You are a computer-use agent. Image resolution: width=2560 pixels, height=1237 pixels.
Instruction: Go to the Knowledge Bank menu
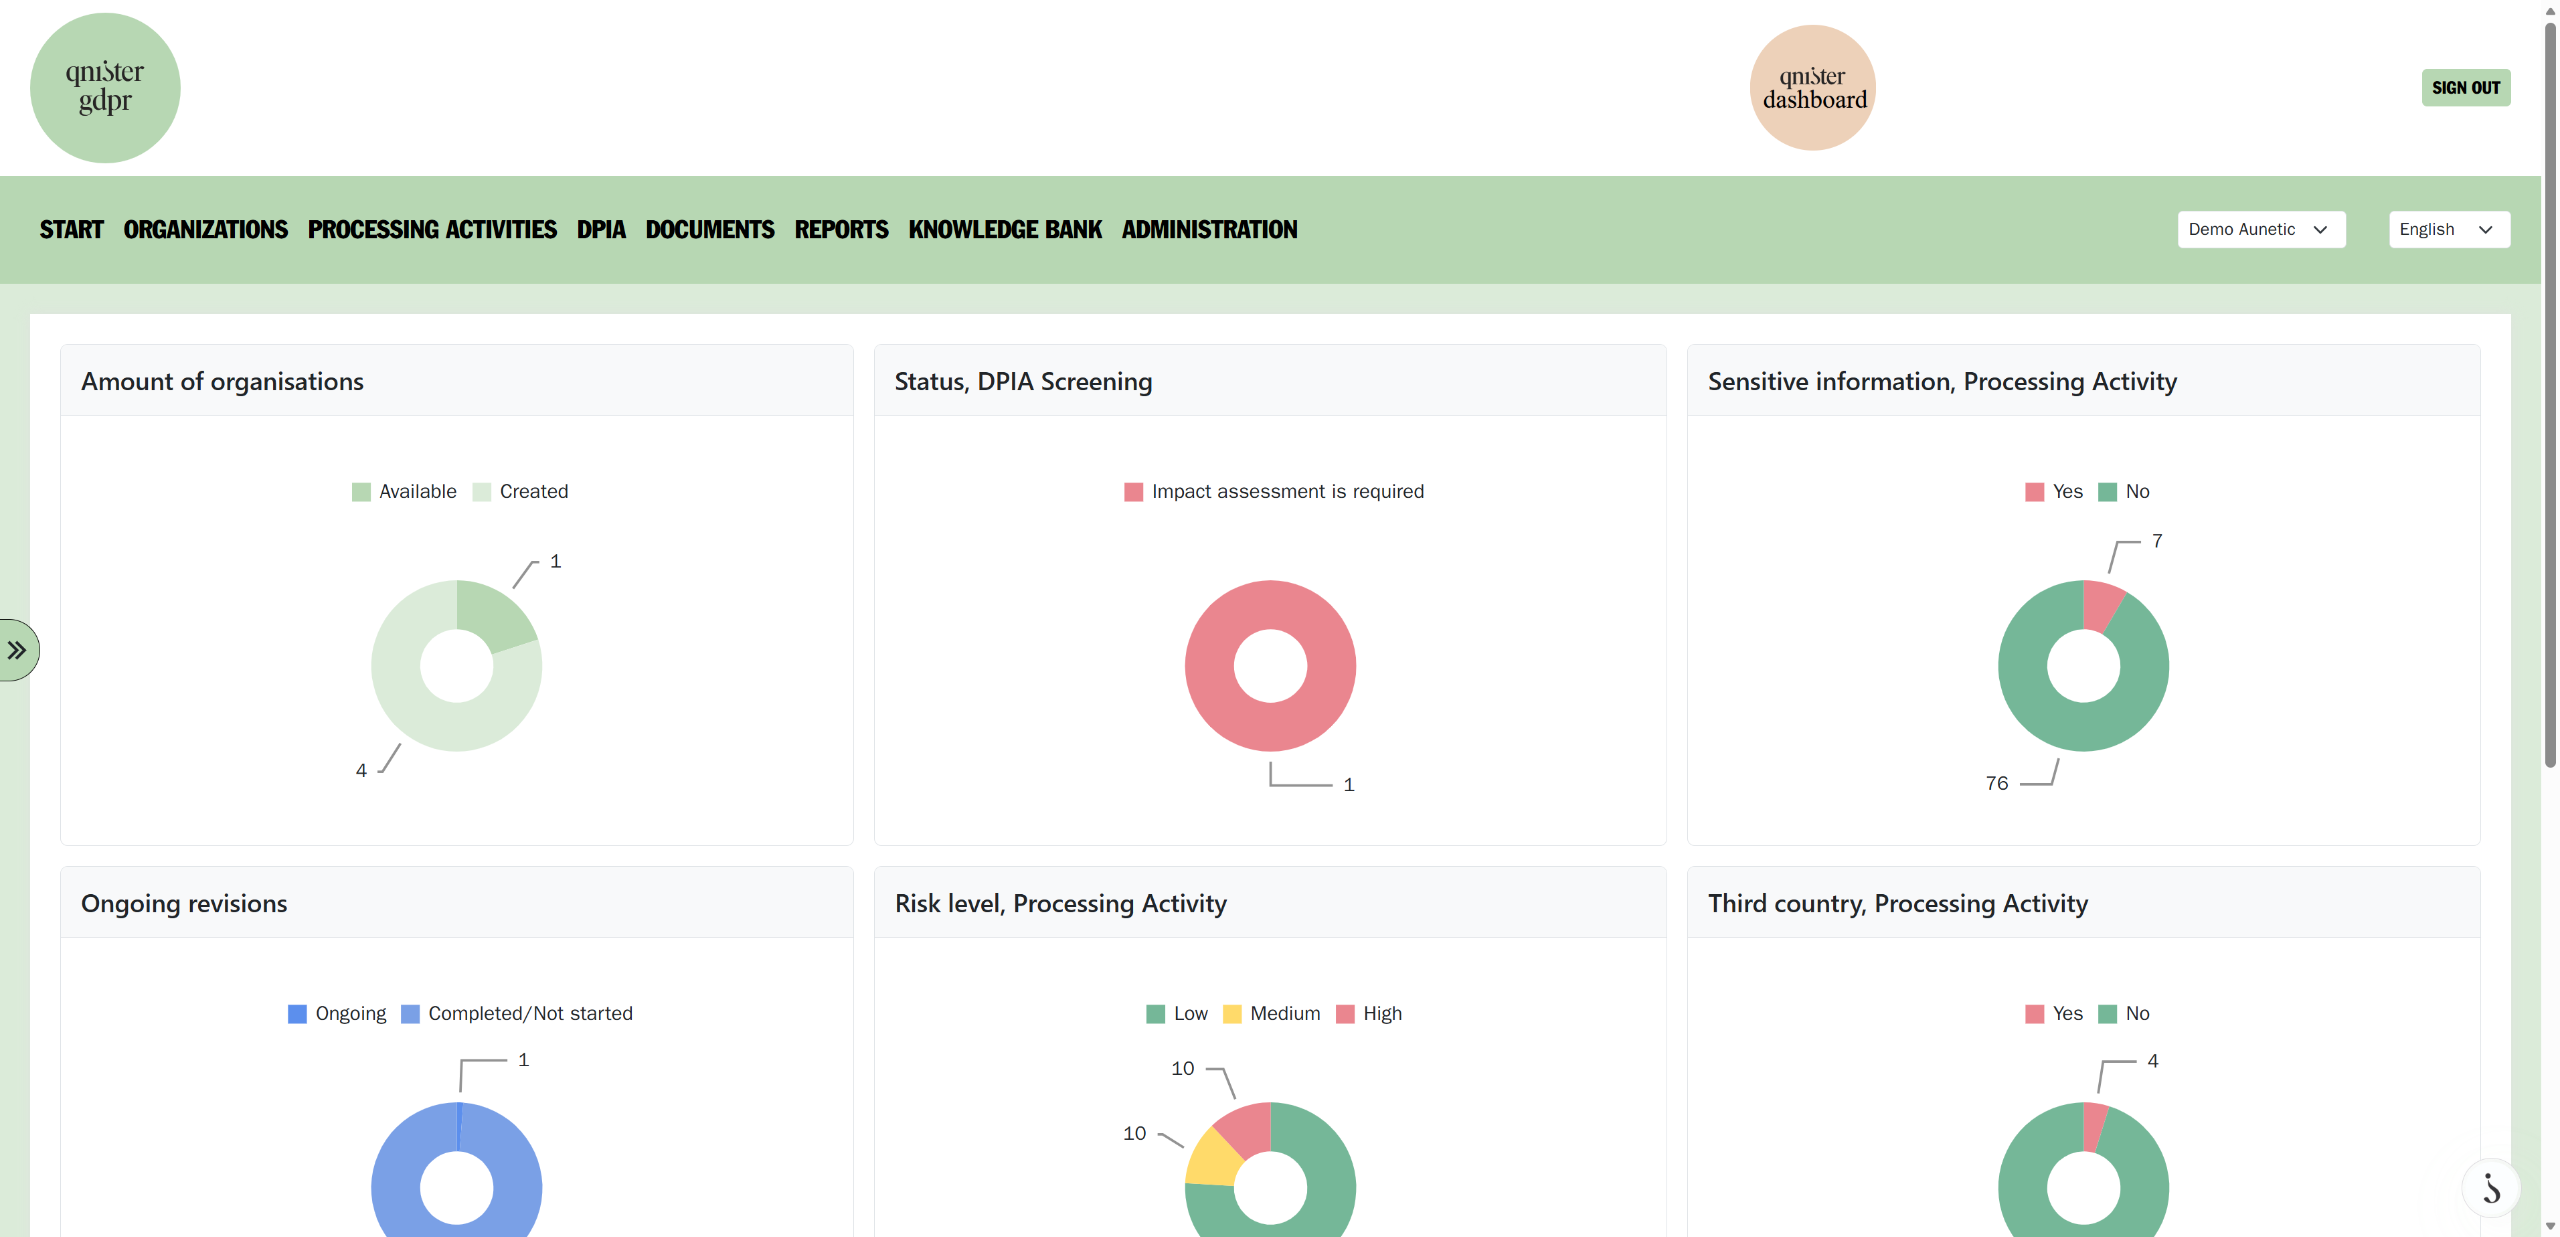(1005, 230)
